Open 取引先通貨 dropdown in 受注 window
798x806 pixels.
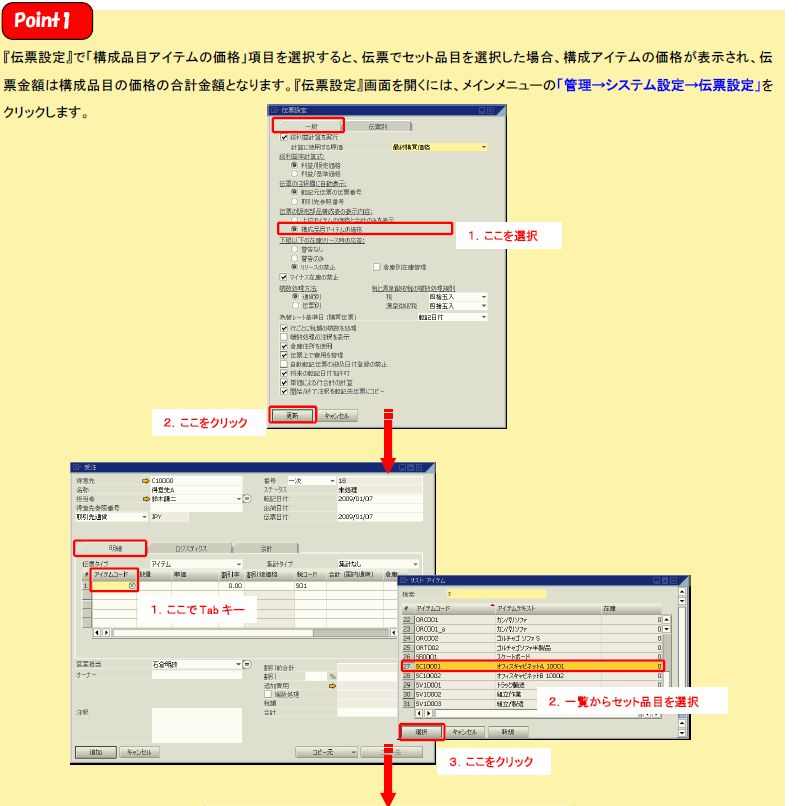[x=112, y=517]
